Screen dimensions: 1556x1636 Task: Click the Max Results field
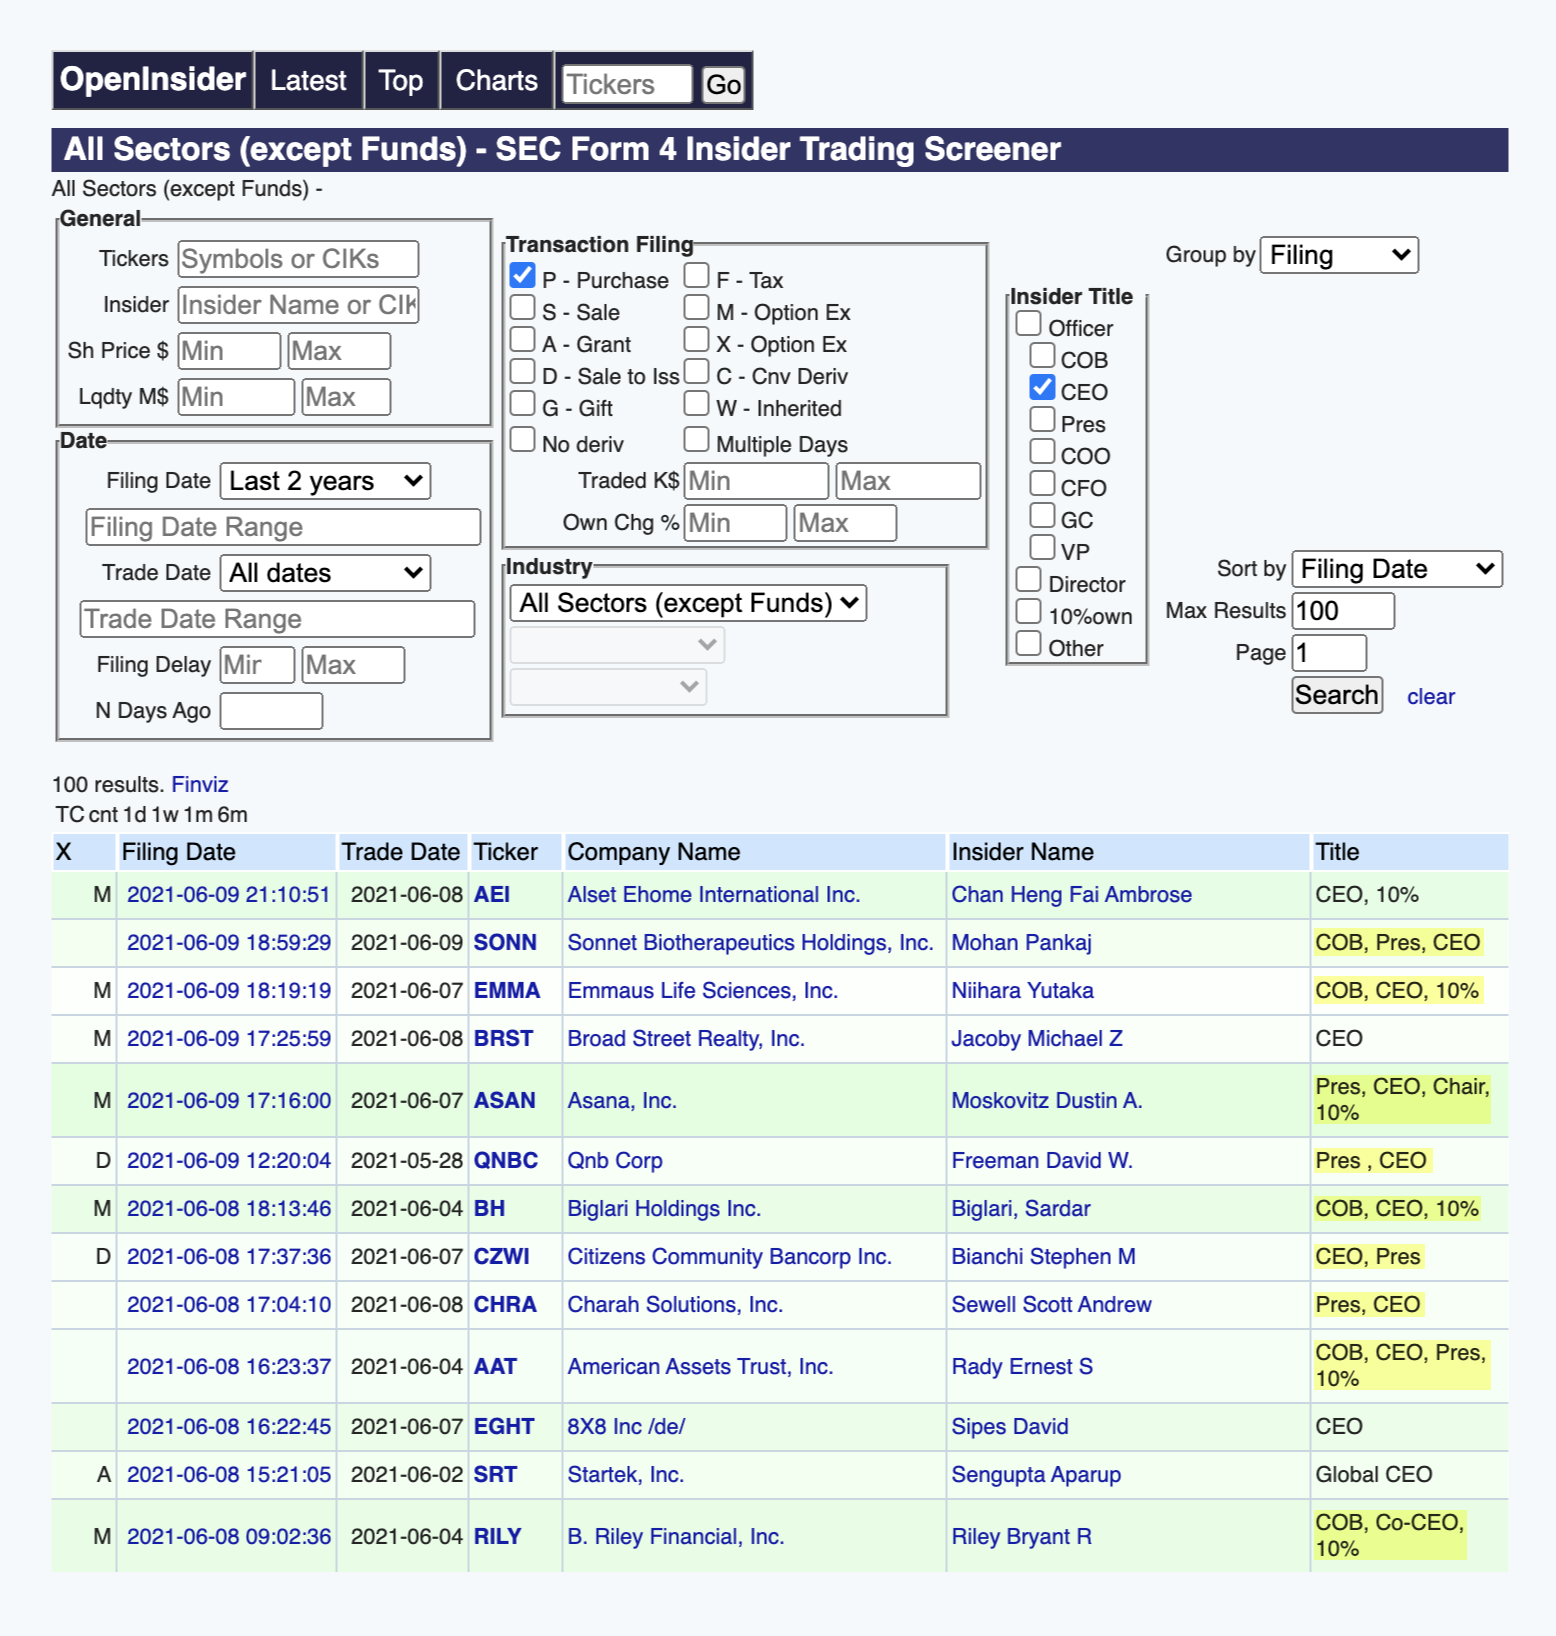pos(1343,611)
